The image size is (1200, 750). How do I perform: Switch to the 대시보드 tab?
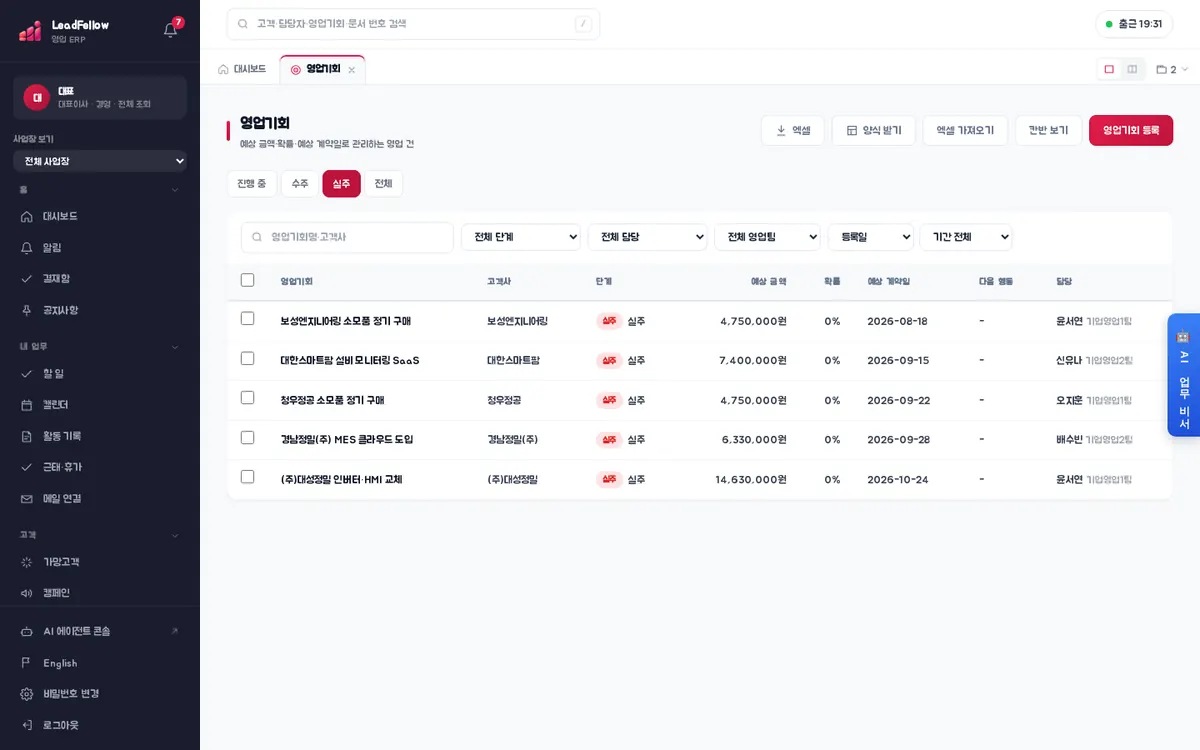click(x=242, y=69)
